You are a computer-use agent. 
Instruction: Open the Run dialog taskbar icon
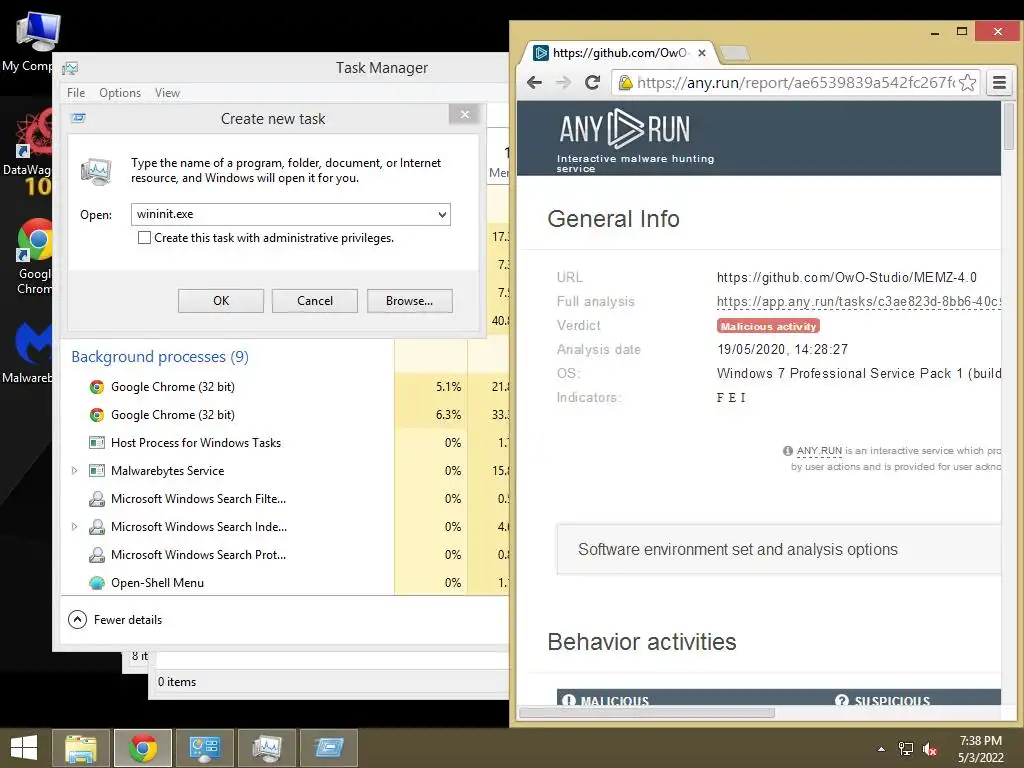click(x=328, y=748)
